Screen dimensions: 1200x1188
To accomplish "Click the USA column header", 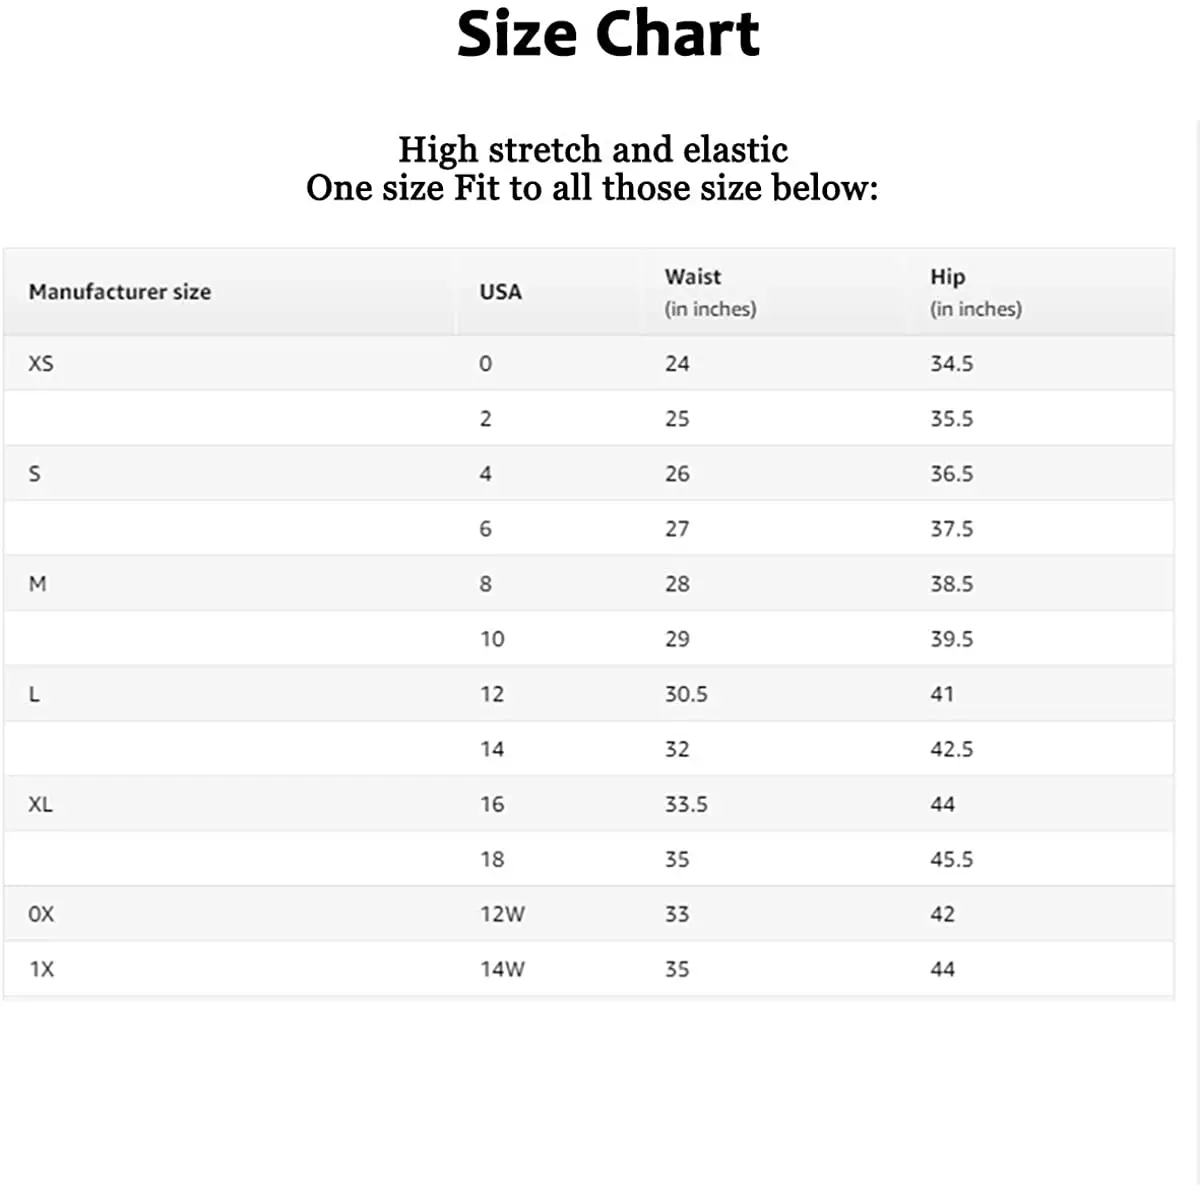I will [x=500, y=292].
